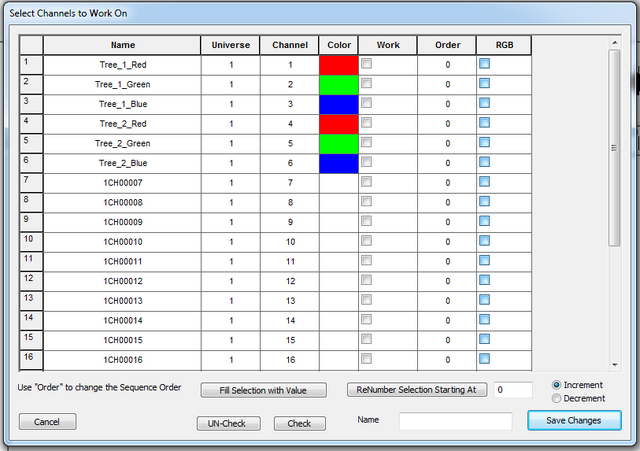Click the green color swatch of Tree_1_Green

(x=339, y=85)
